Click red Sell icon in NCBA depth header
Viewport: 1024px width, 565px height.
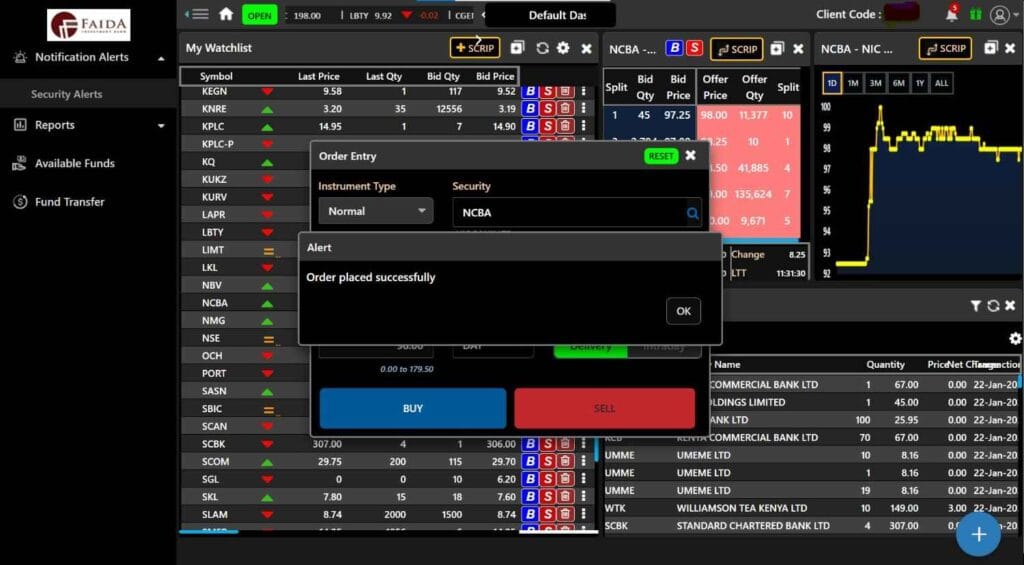(x=694, y=48)
